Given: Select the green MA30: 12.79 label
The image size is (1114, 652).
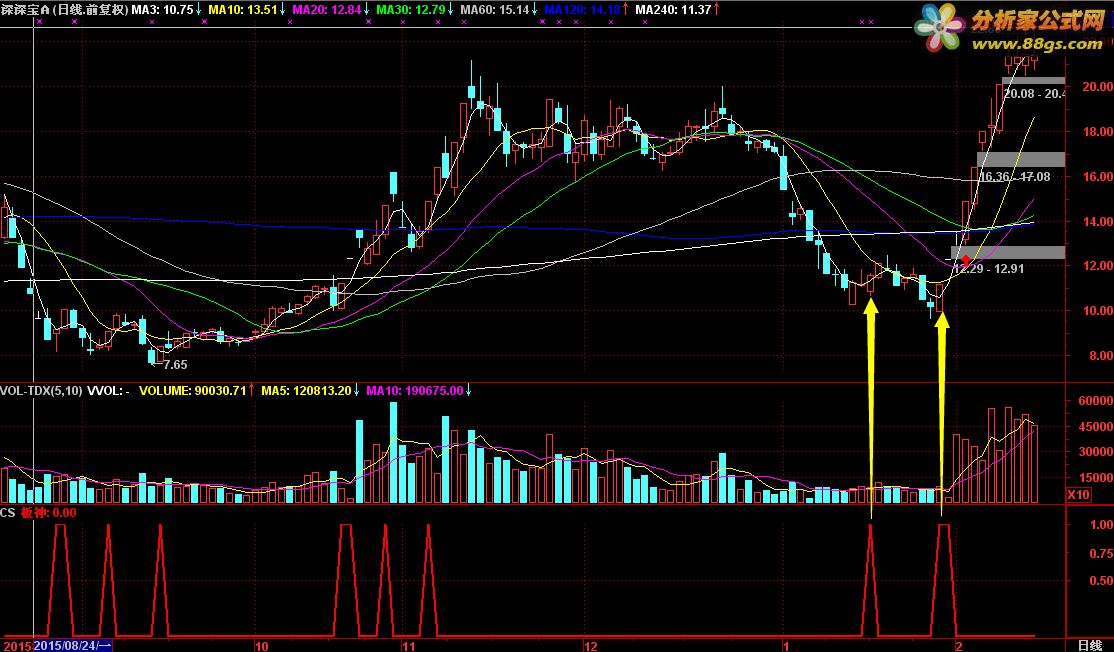Looking at the screenshot, I should click(x=411, y=10).
